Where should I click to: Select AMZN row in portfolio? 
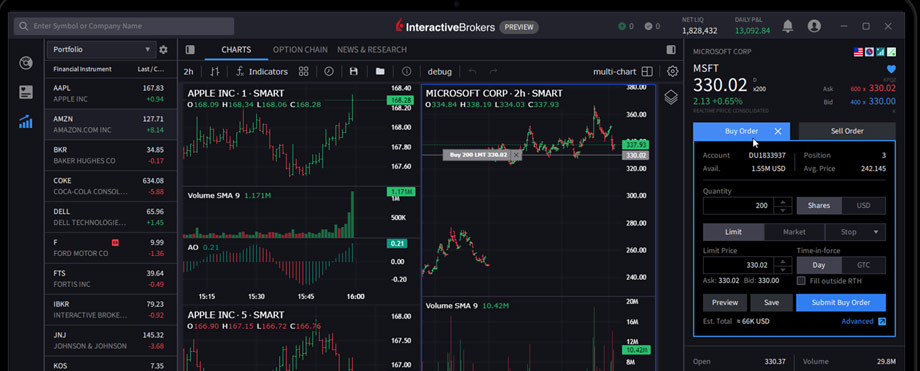click(110, 124)
